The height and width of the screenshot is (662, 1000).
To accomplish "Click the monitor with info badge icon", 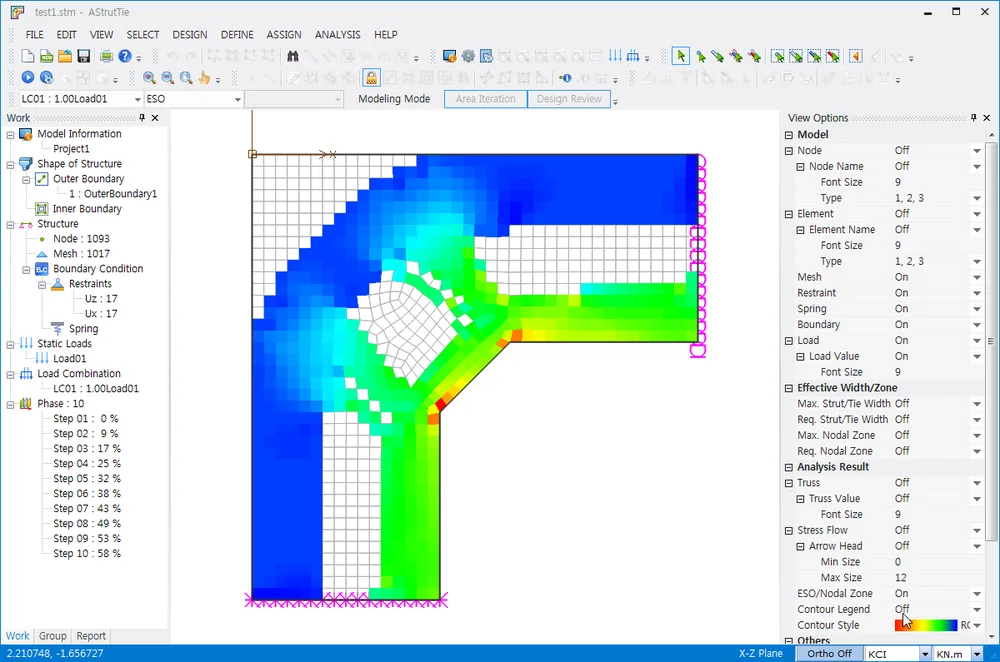I will click(450, 57).
